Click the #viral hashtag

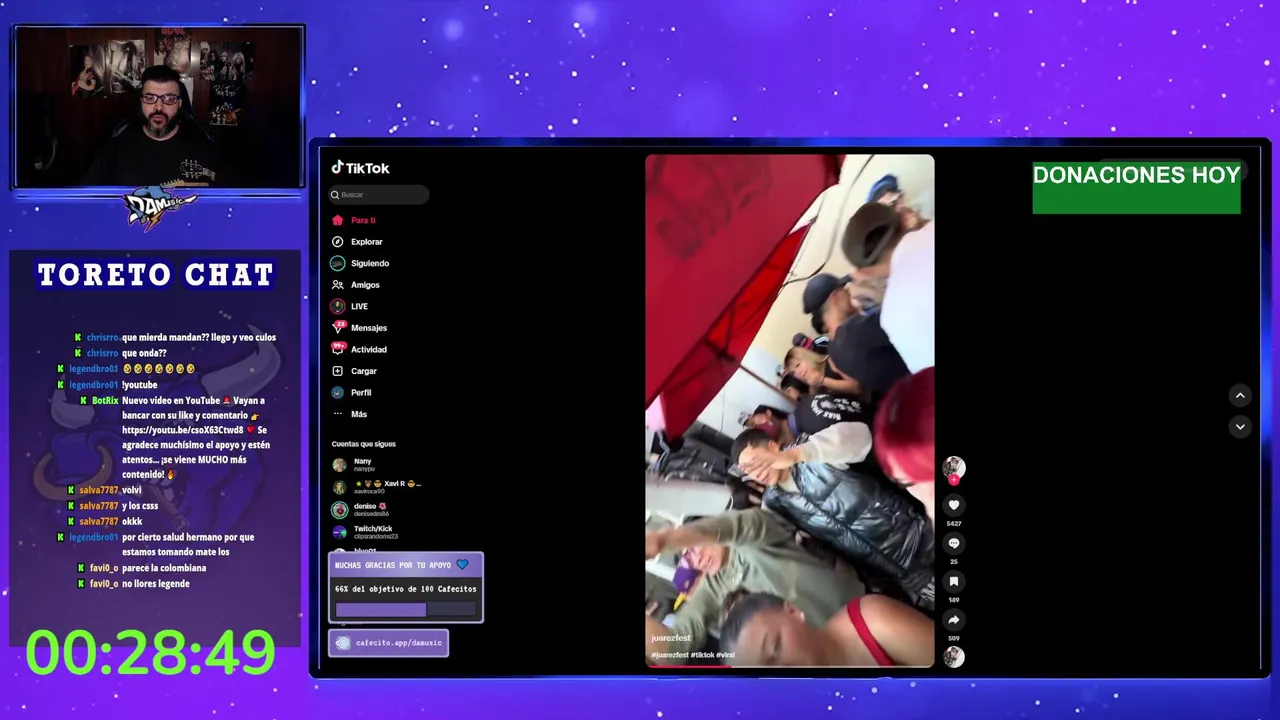coord(726,655)
